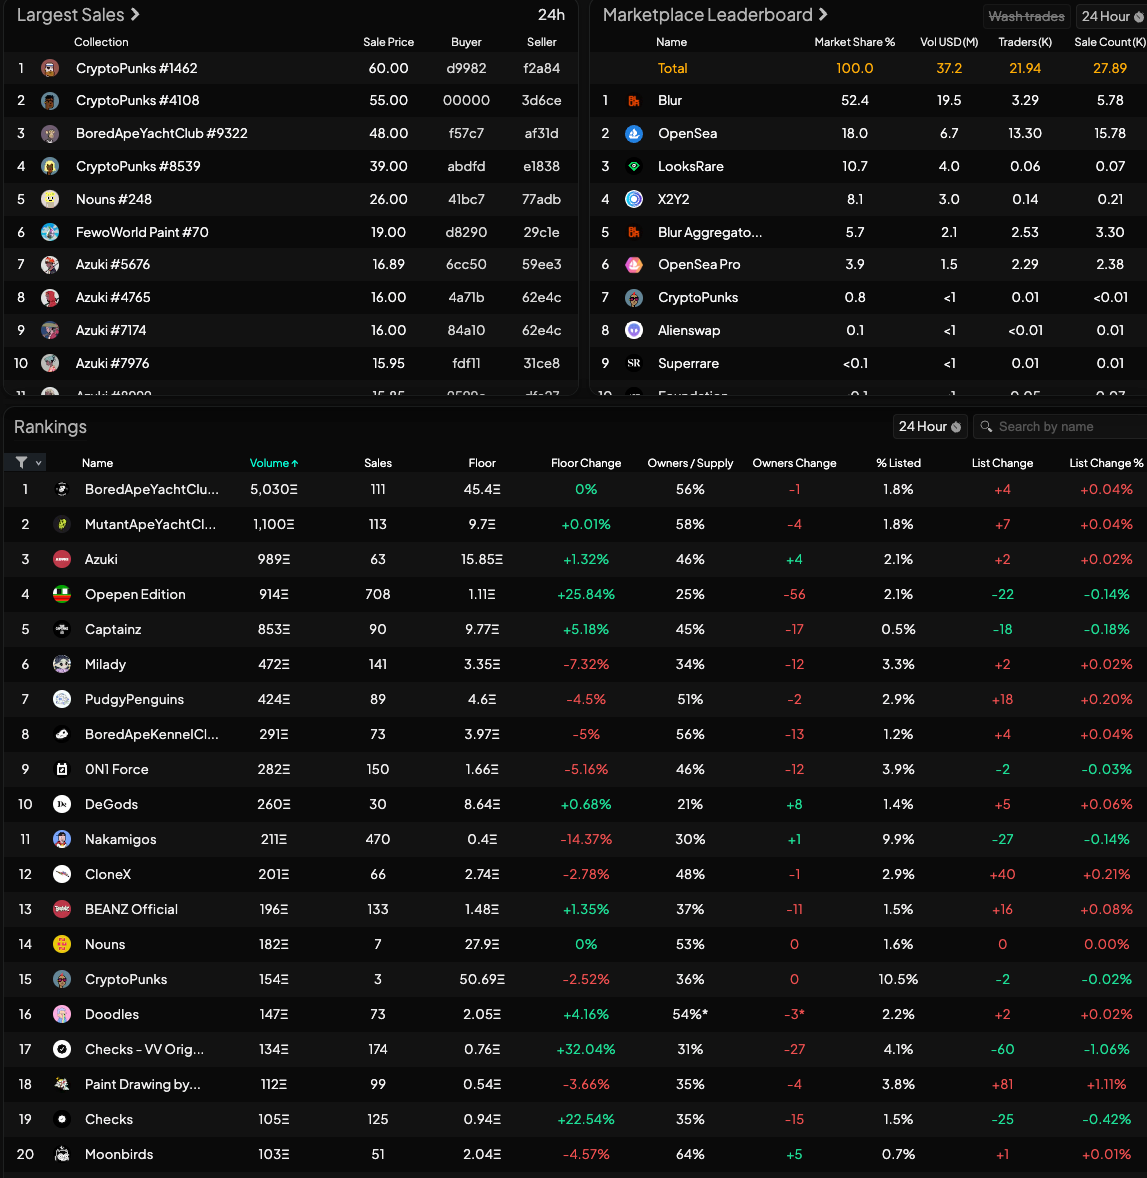Screen dimensions: 1147x1178
Task: Sort Rankings by Floor column
Action: pos(481,464)
